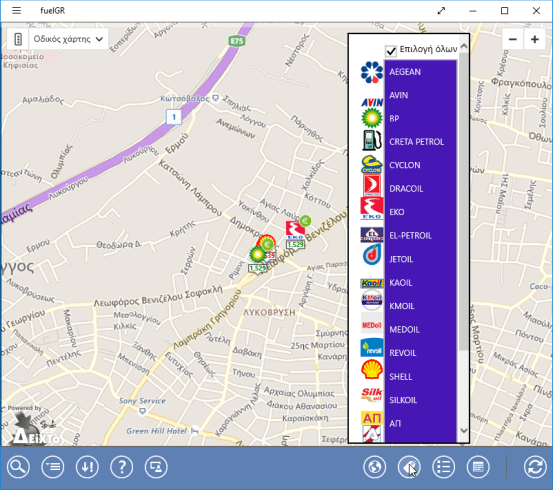Select AVIN in the brand list
Image resolution: width=553 pixels, height=490 pixels.
coord(420,95)
